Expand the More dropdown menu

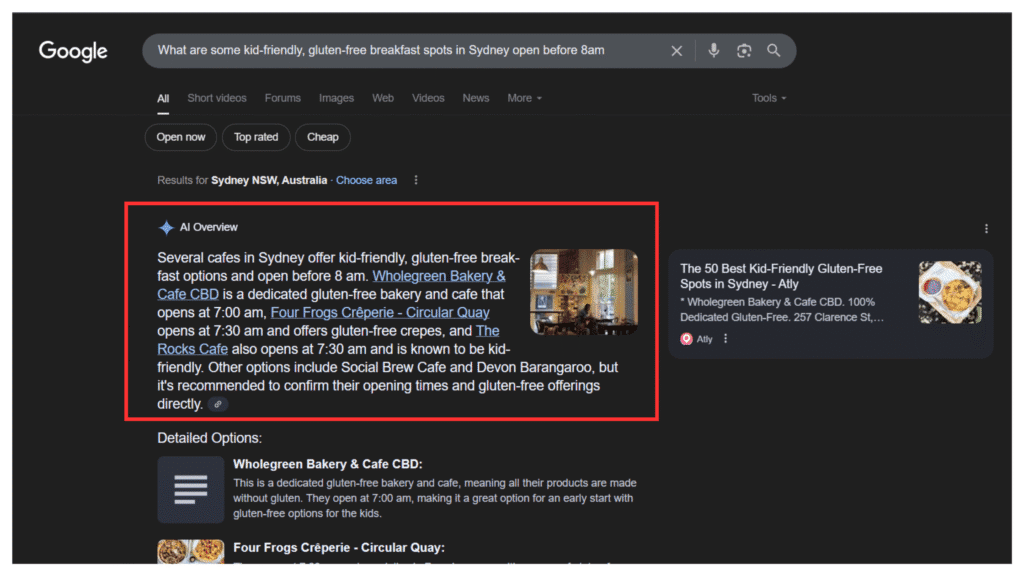(x=524, y=98)
